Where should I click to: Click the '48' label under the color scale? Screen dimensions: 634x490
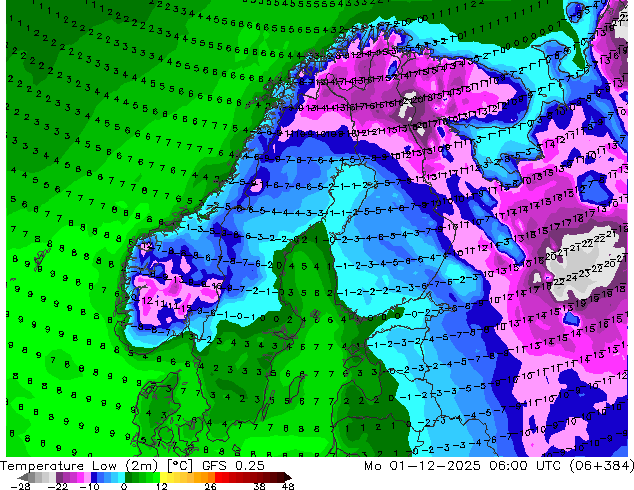[288, 486]
